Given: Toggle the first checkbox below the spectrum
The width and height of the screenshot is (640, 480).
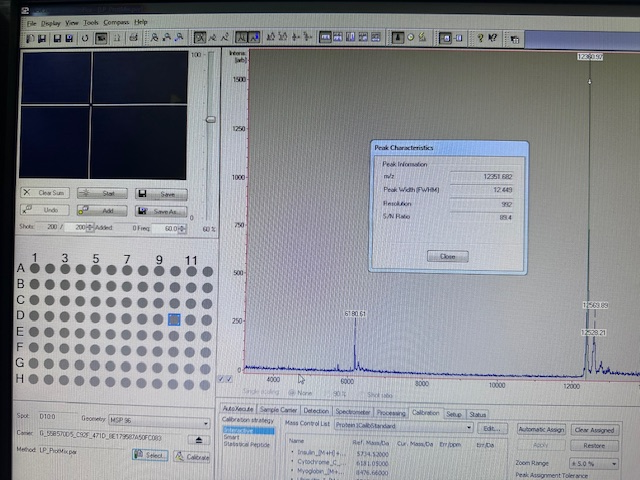Looking at the screenshot, I should click(x=222, y=379).
